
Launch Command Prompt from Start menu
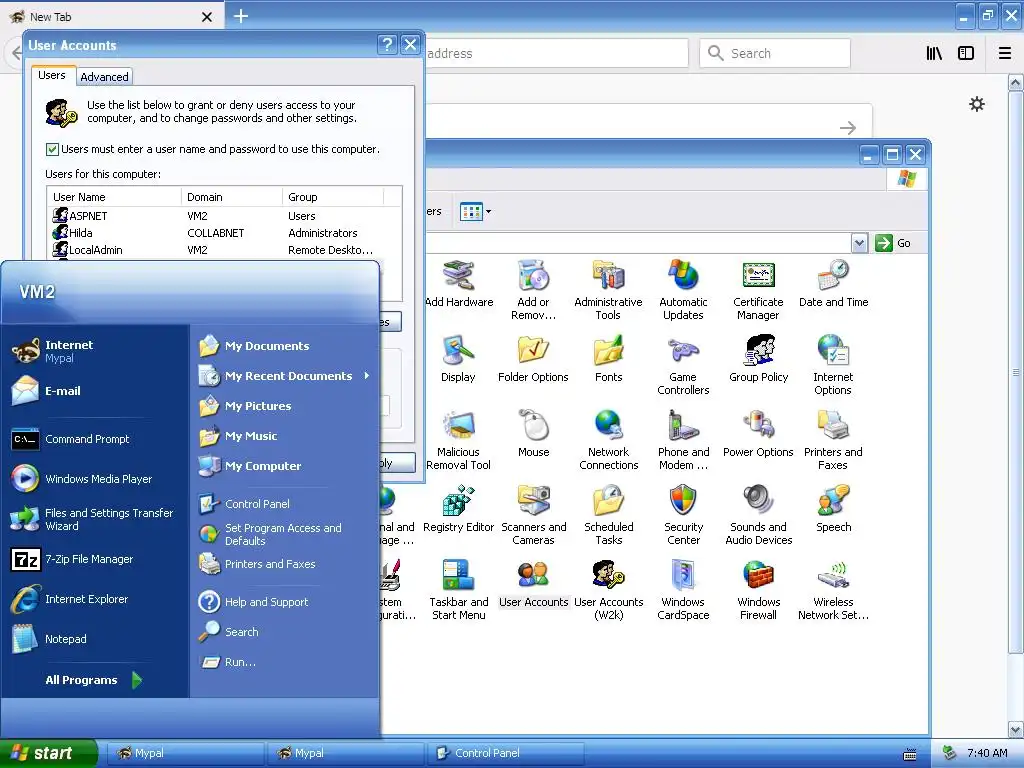pos(71,440)
